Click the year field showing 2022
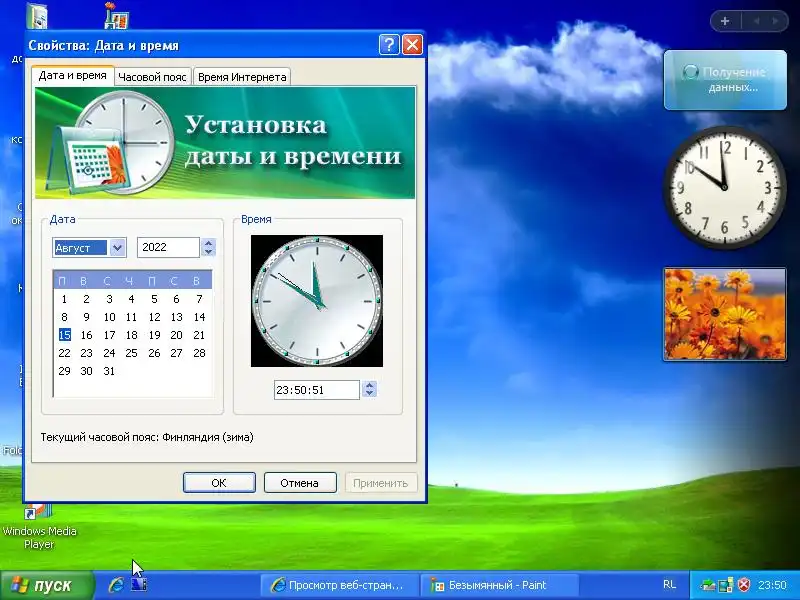This screenshot has height=600, width=800. 168,247
